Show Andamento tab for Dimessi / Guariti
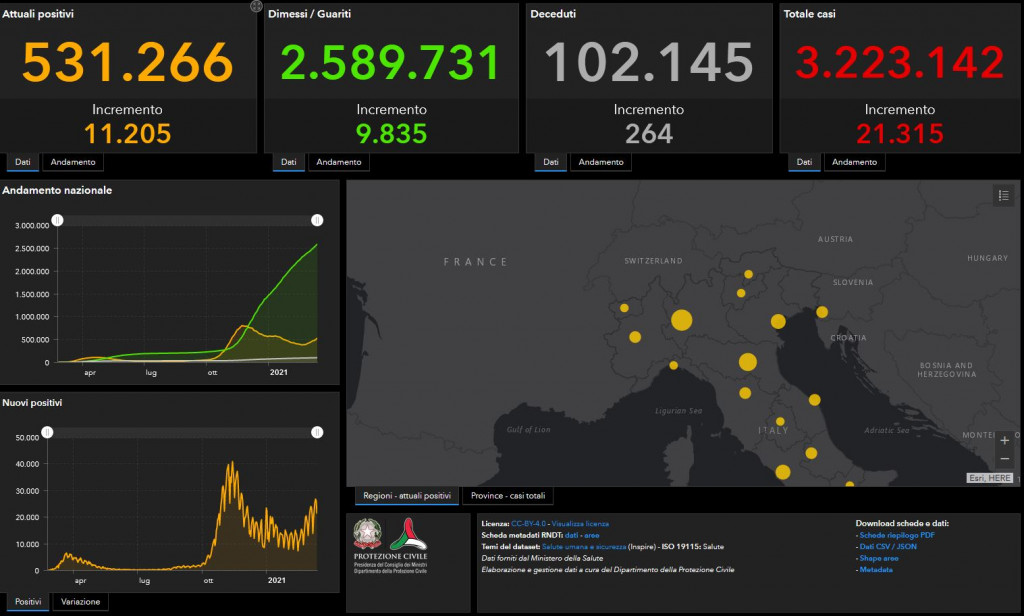The image size is (1024, 616). 337,162
